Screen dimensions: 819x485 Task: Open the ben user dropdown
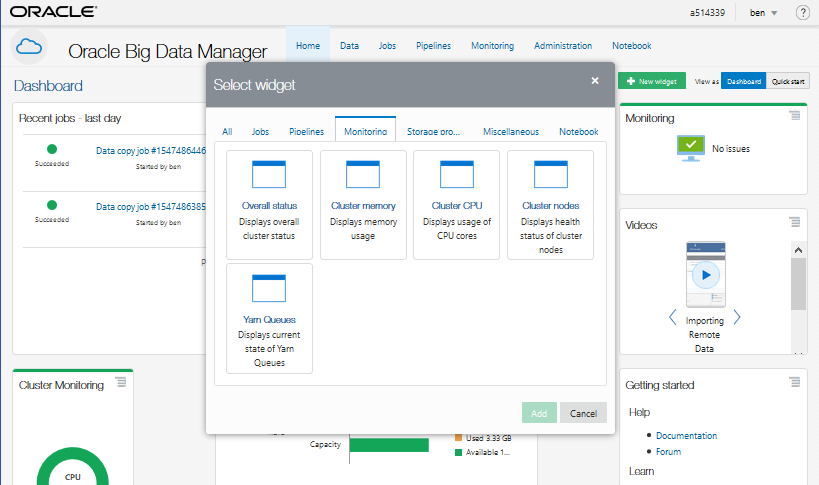tap(764, 13)
